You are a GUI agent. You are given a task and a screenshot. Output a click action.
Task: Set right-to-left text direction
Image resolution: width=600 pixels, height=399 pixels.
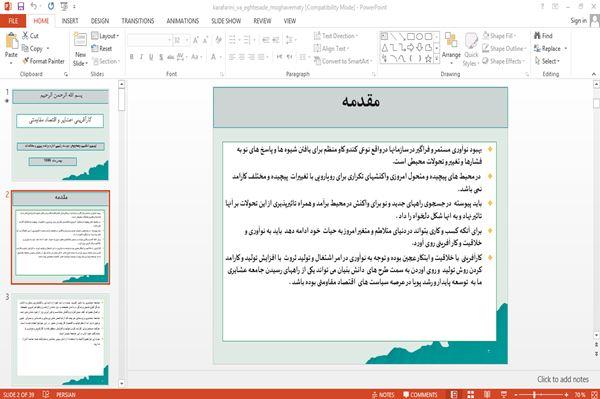pyautogui.click(x=290, y=57)
